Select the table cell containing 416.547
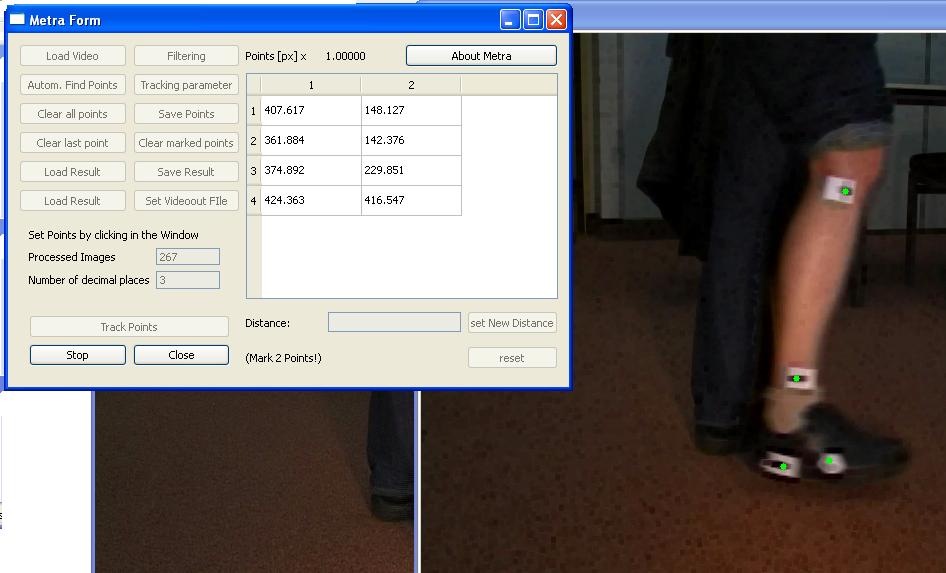 click(x=410, y=201)
